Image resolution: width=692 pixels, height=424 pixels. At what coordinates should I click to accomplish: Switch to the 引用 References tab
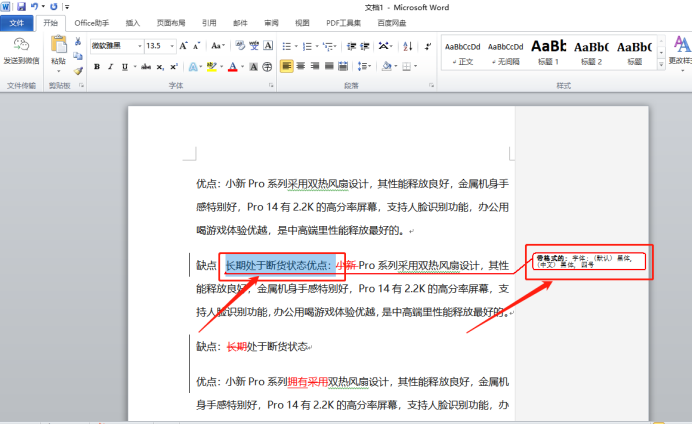[209, 23]
